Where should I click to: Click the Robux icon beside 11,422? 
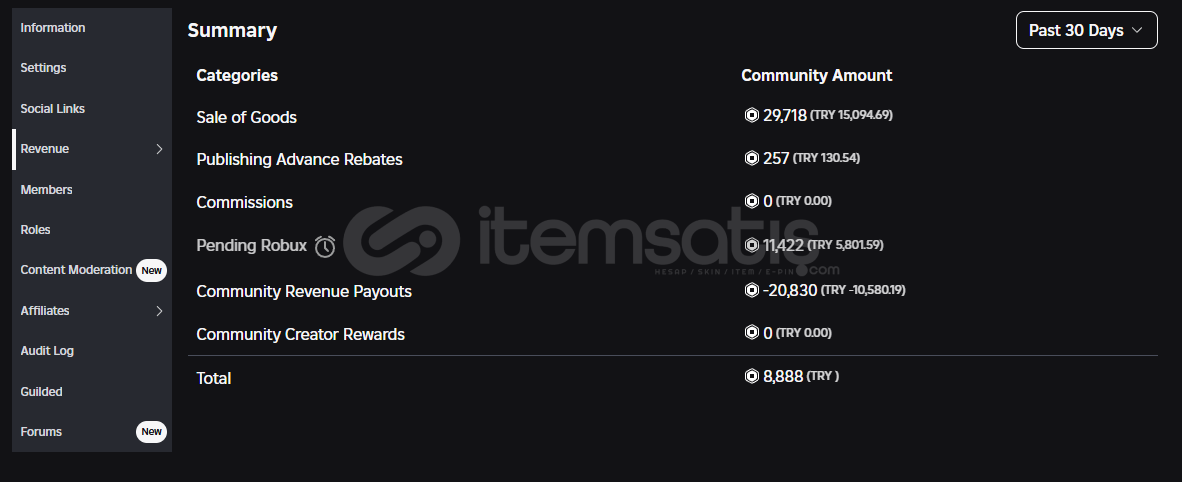pyautogui.click(x=752, y=245)
